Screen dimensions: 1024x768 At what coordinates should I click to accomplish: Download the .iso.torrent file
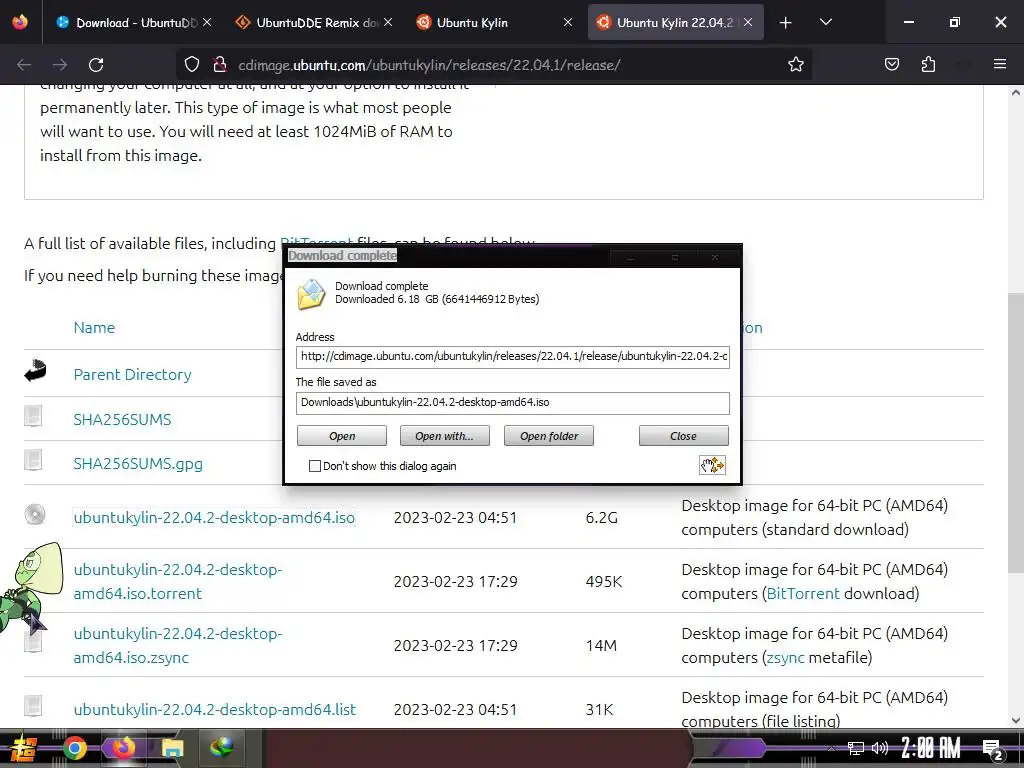[178, 581]
